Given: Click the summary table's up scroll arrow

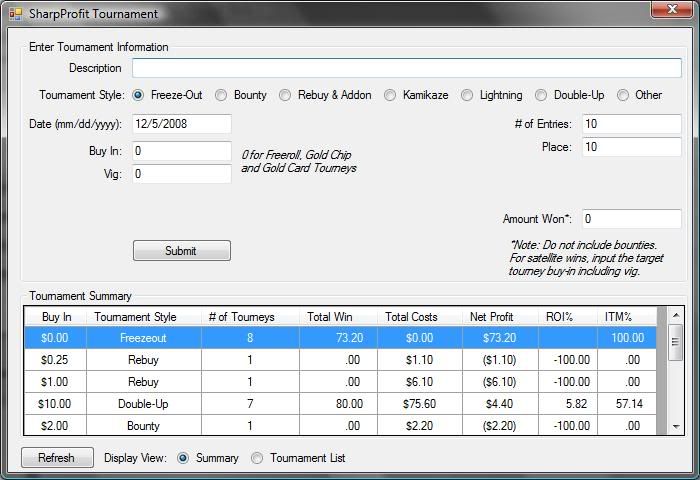Looking at the screenshot, I should (676, 315).
